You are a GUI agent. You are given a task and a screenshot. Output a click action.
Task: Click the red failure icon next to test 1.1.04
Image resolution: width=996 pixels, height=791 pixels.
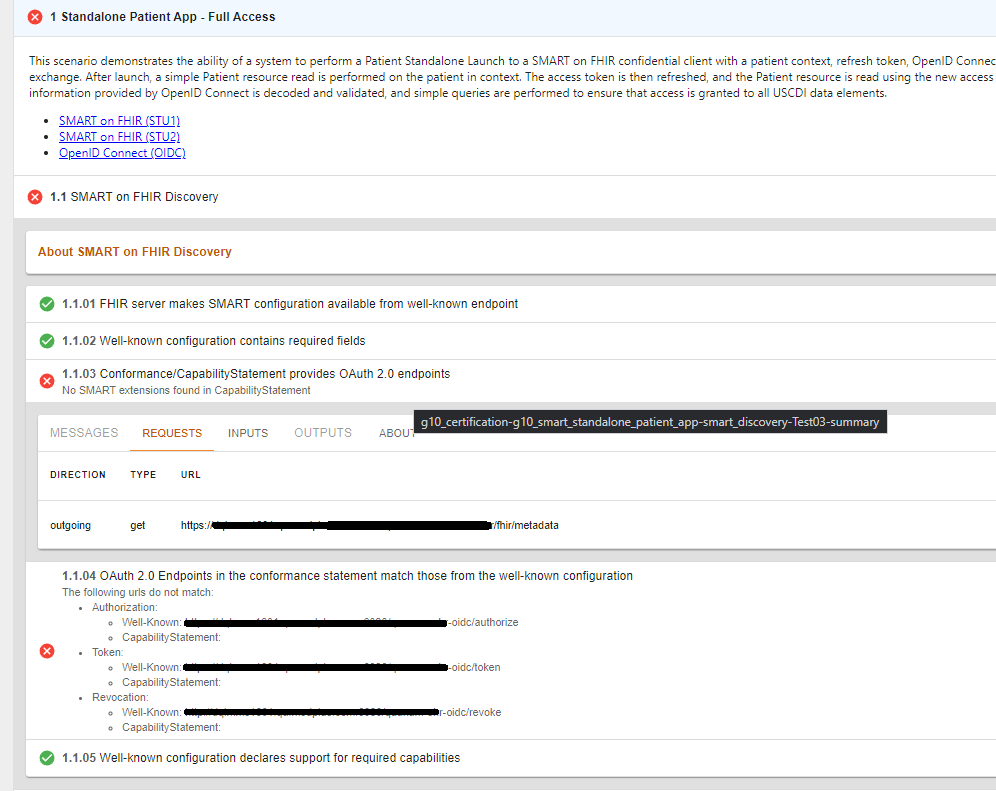click(x=47, y=651)
